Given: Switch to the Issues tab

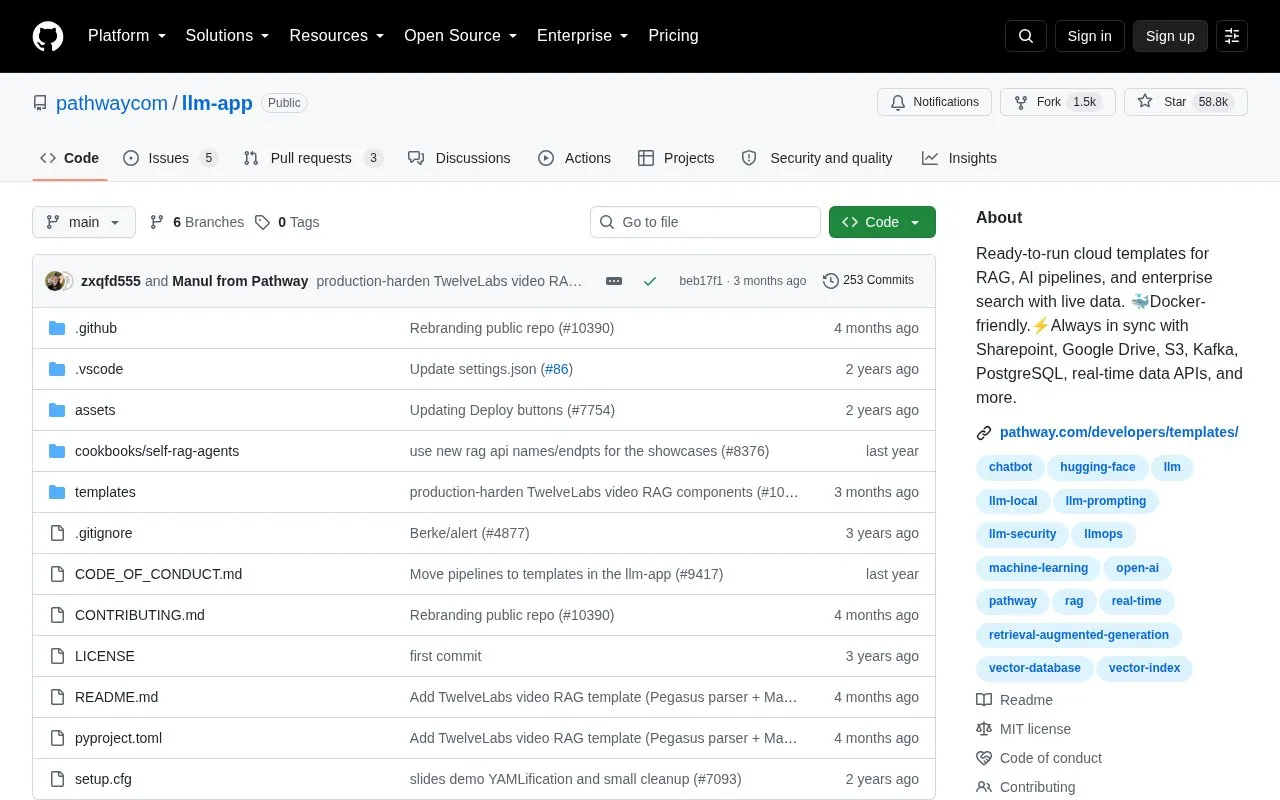Looking at the screenshot, I should point(170,158).
